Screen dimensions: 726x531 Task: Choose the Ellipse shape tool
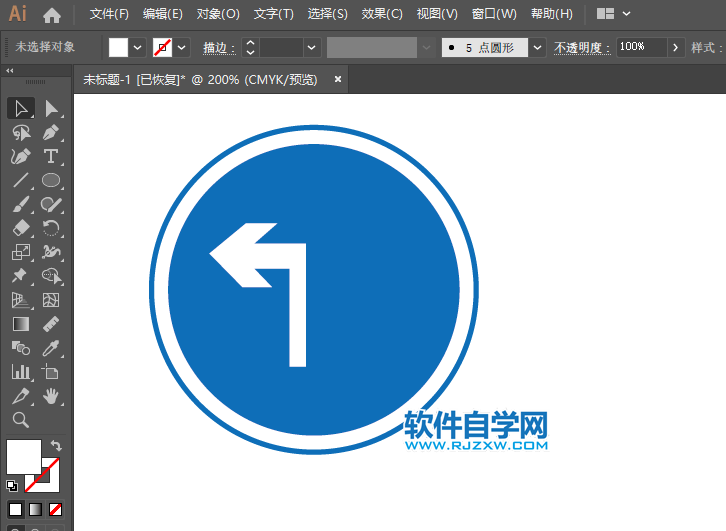tap(51, 181)
